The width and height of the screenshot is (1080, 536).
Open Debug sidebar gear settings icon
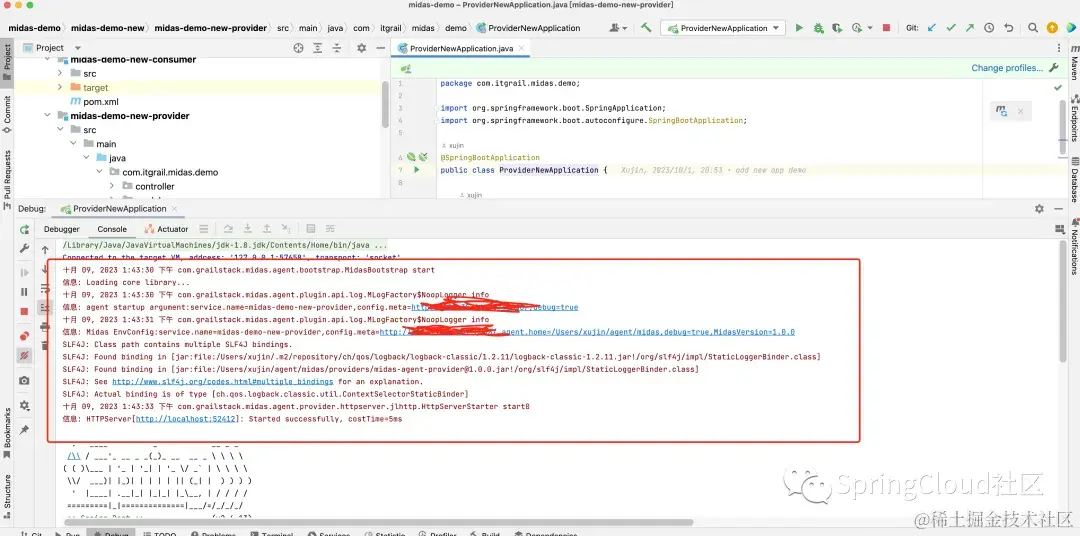[x=24, y=405]
